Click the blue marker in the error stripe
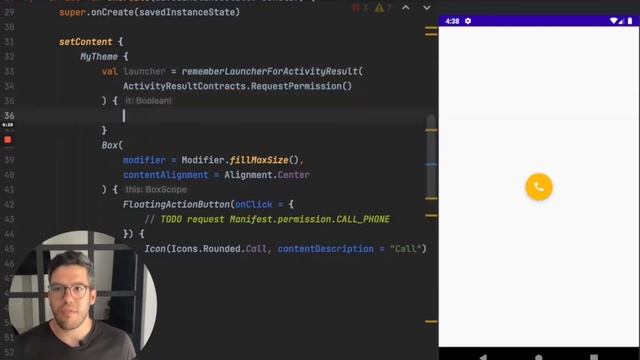This screenshot has height=360, width=640. pyautogui.click(x=431, y=164)
